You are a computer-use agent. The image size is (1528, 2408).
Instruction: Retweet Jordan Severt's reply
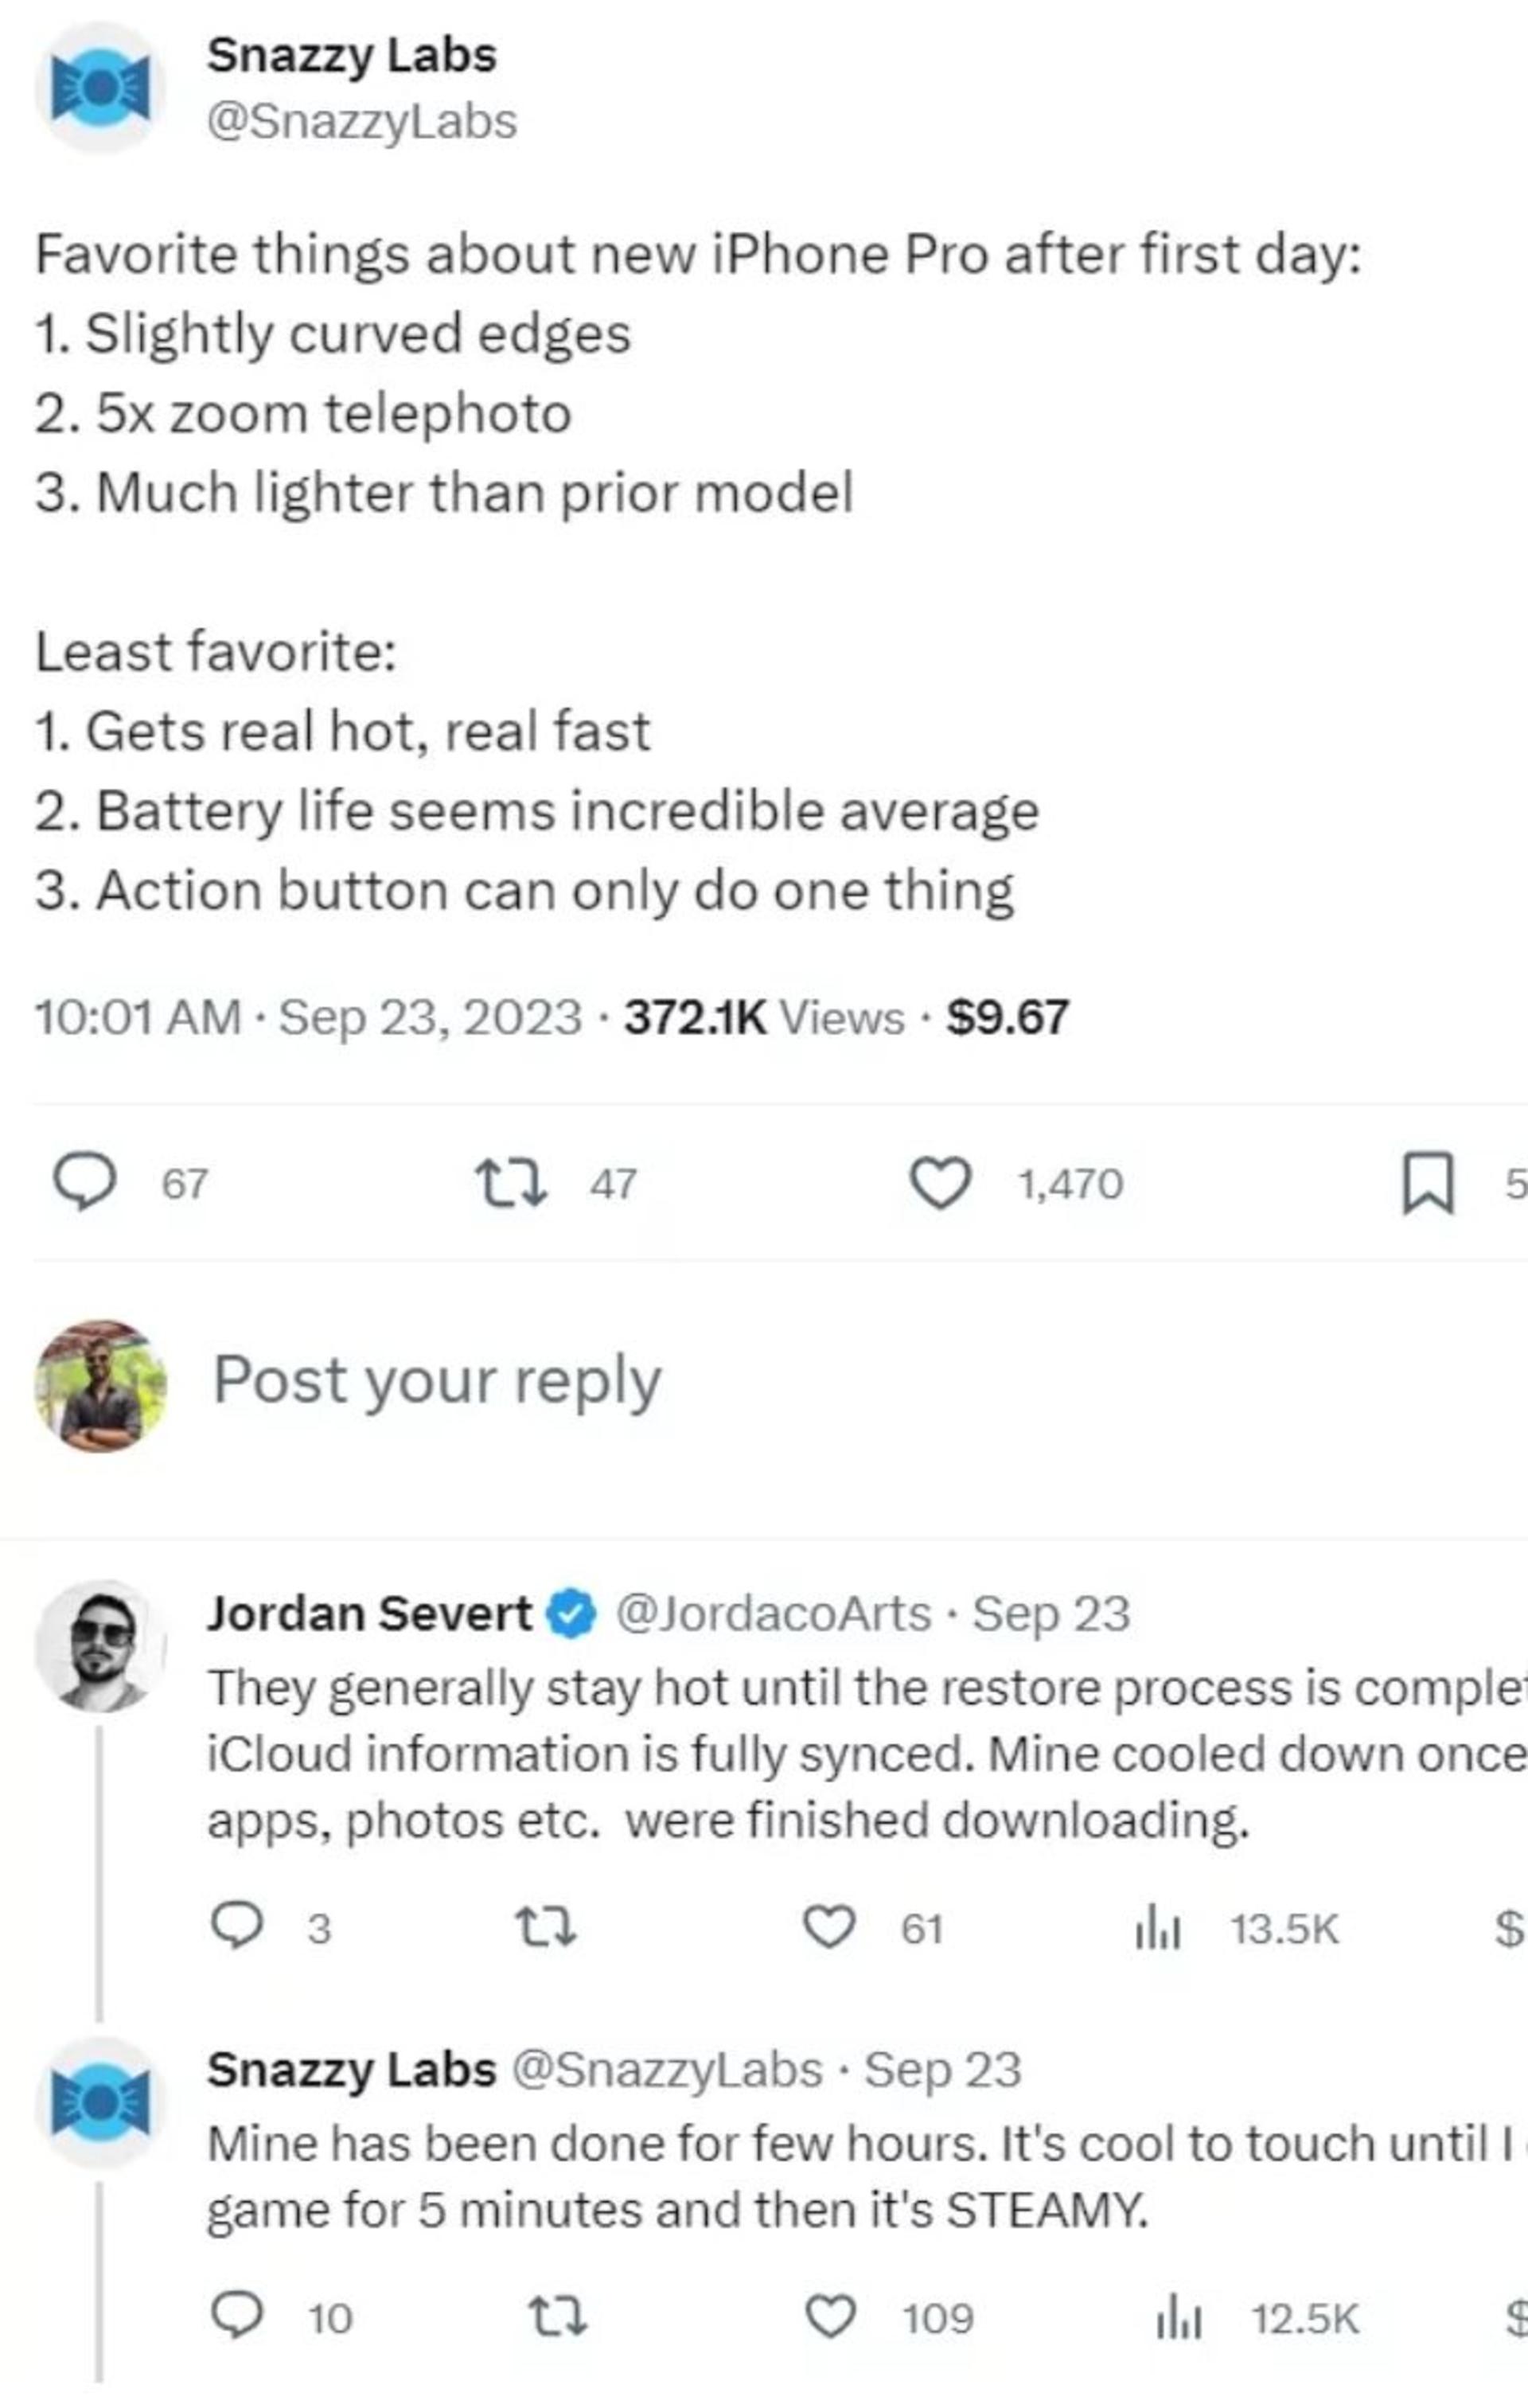(545, 1926)
